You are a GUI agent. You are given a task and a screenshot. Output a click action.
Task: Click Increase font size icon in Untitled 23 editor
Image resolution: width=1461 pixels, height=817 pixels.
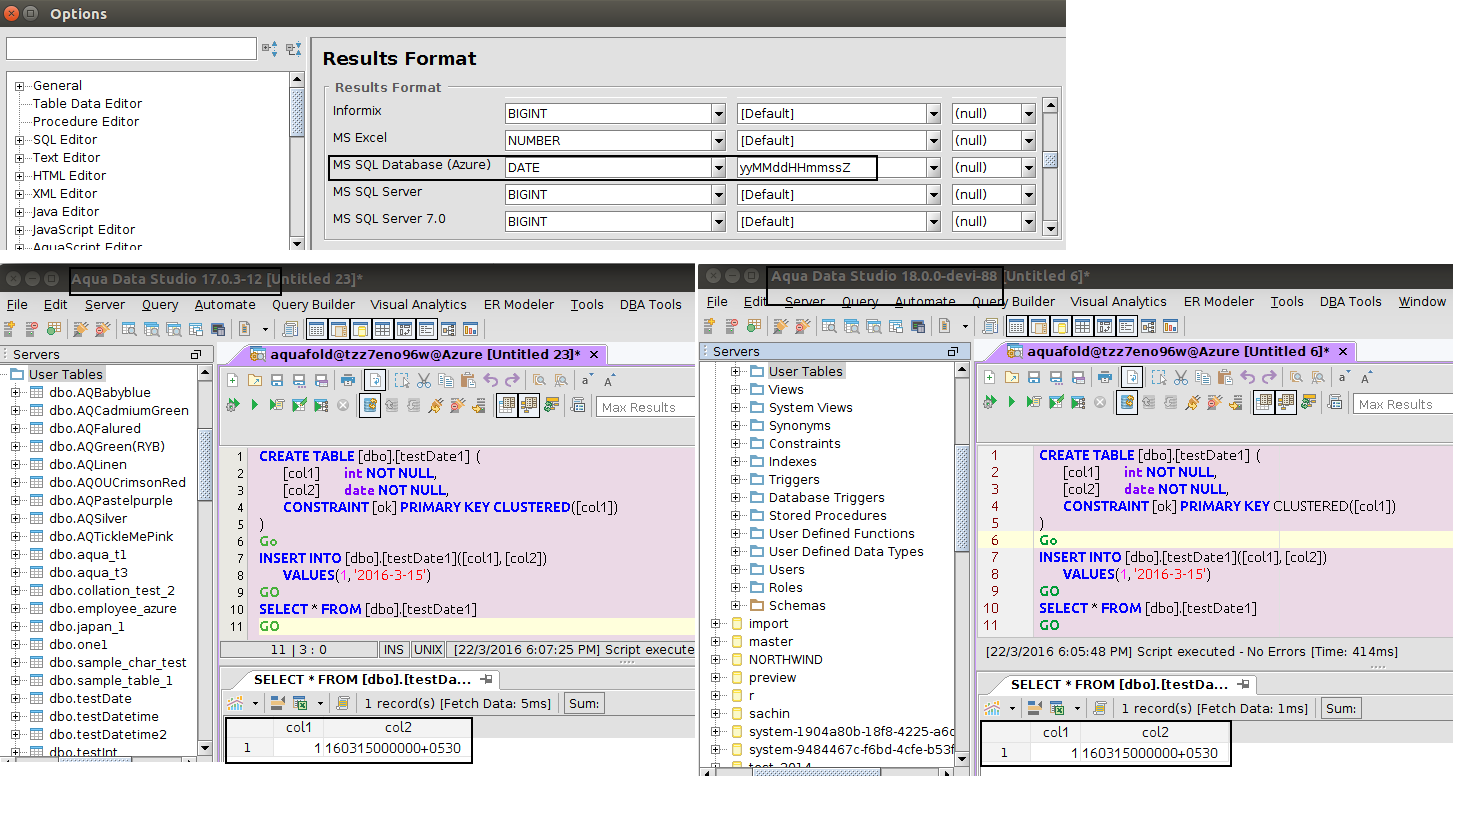609,380
